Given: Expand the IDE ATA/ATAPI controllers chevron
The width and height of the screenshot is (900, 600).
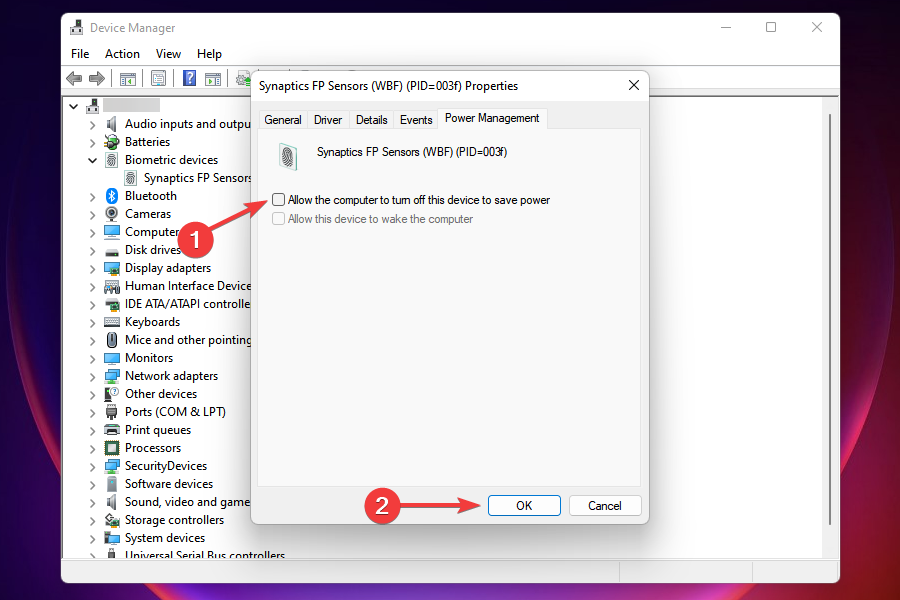Looking at the screenshot, I should coord(92,305).
